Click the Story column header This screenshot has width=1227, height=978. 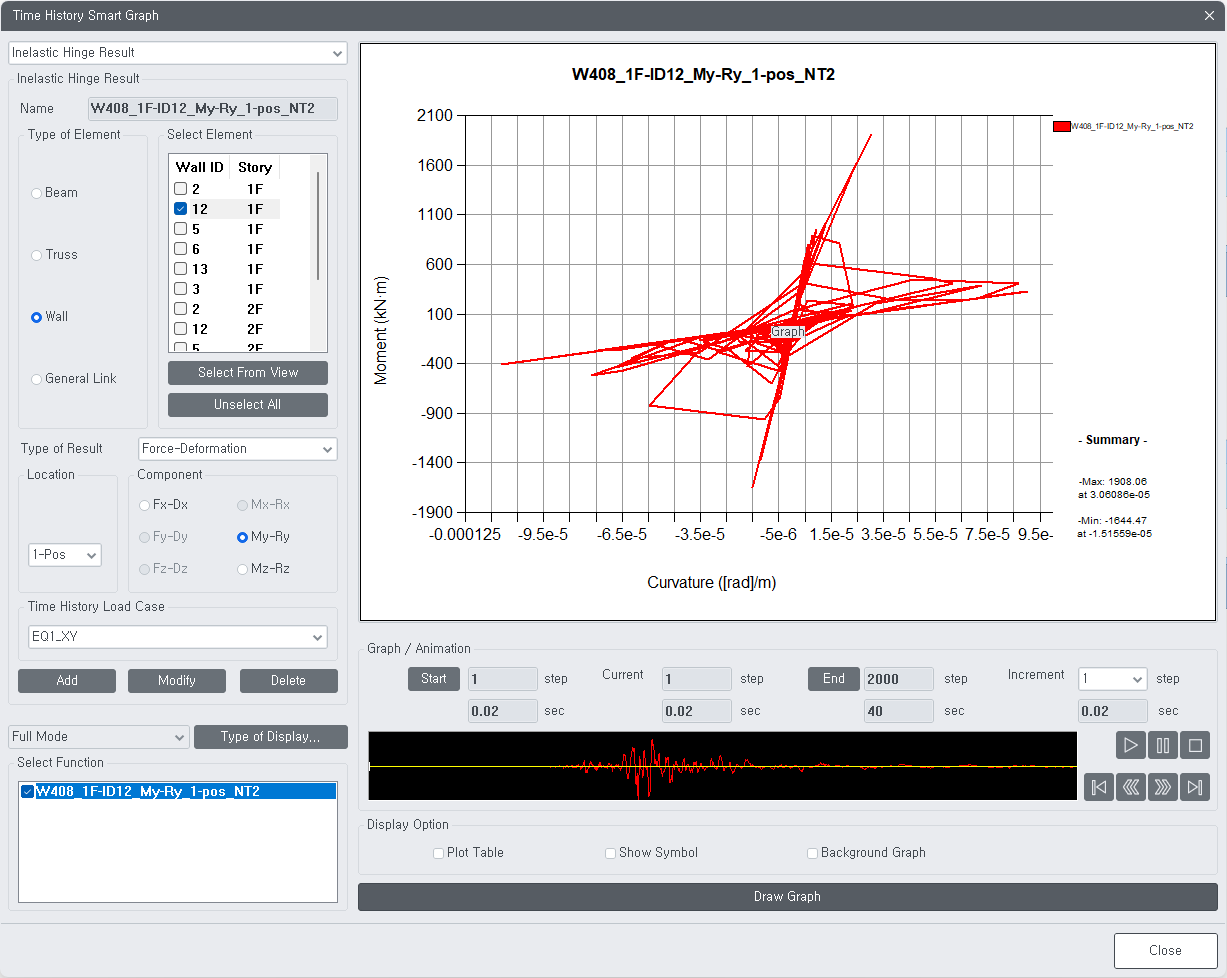(x=255, y=167)
